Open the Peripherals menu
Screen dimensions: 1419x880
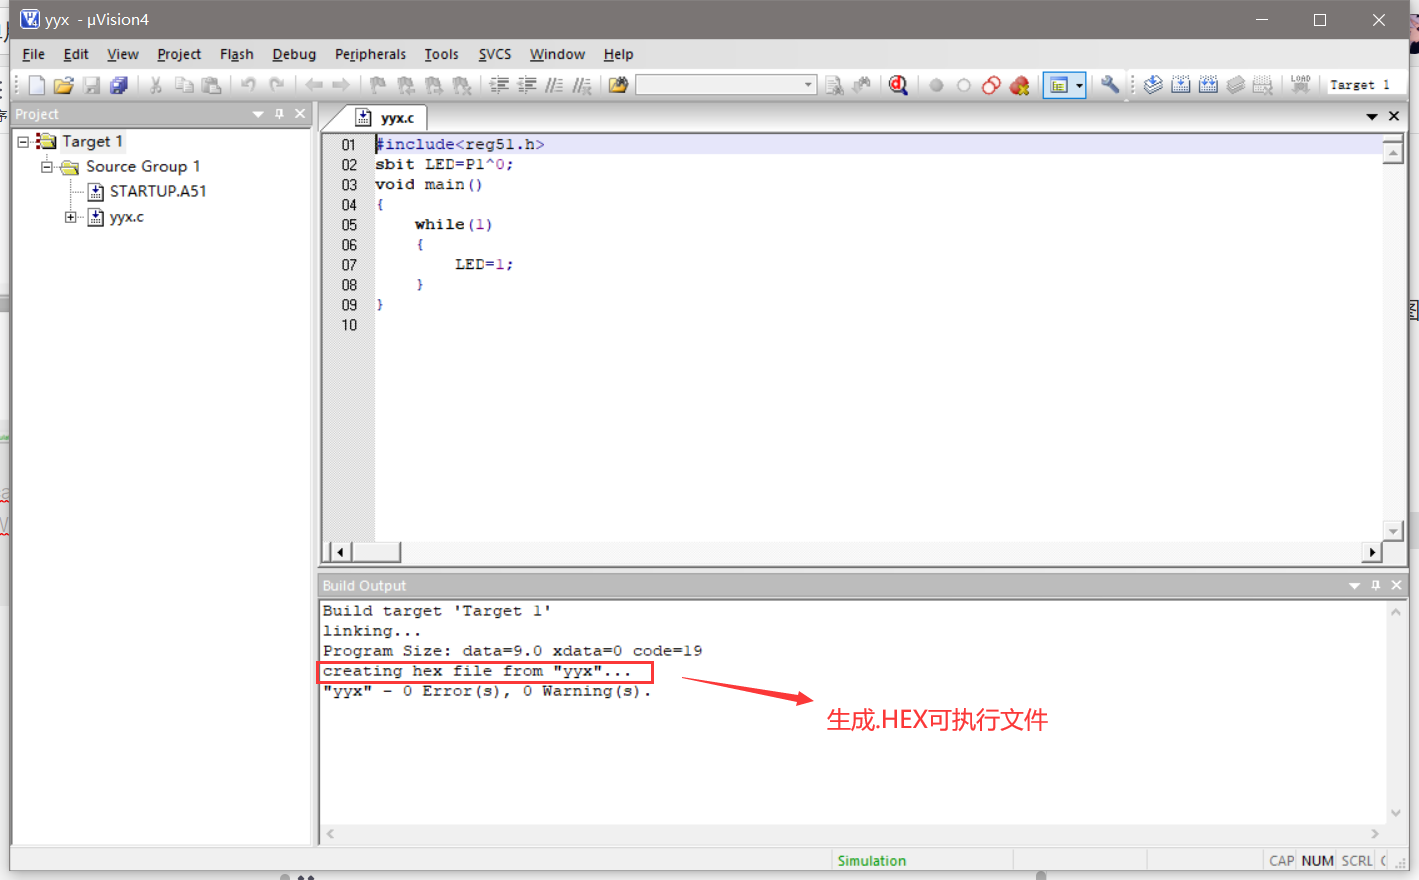coord(370,54)
